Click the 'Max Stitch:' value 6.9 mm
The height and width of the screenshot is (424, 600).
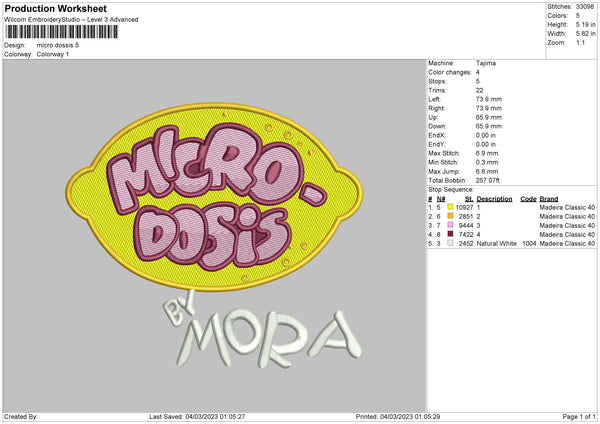point(487,153)
